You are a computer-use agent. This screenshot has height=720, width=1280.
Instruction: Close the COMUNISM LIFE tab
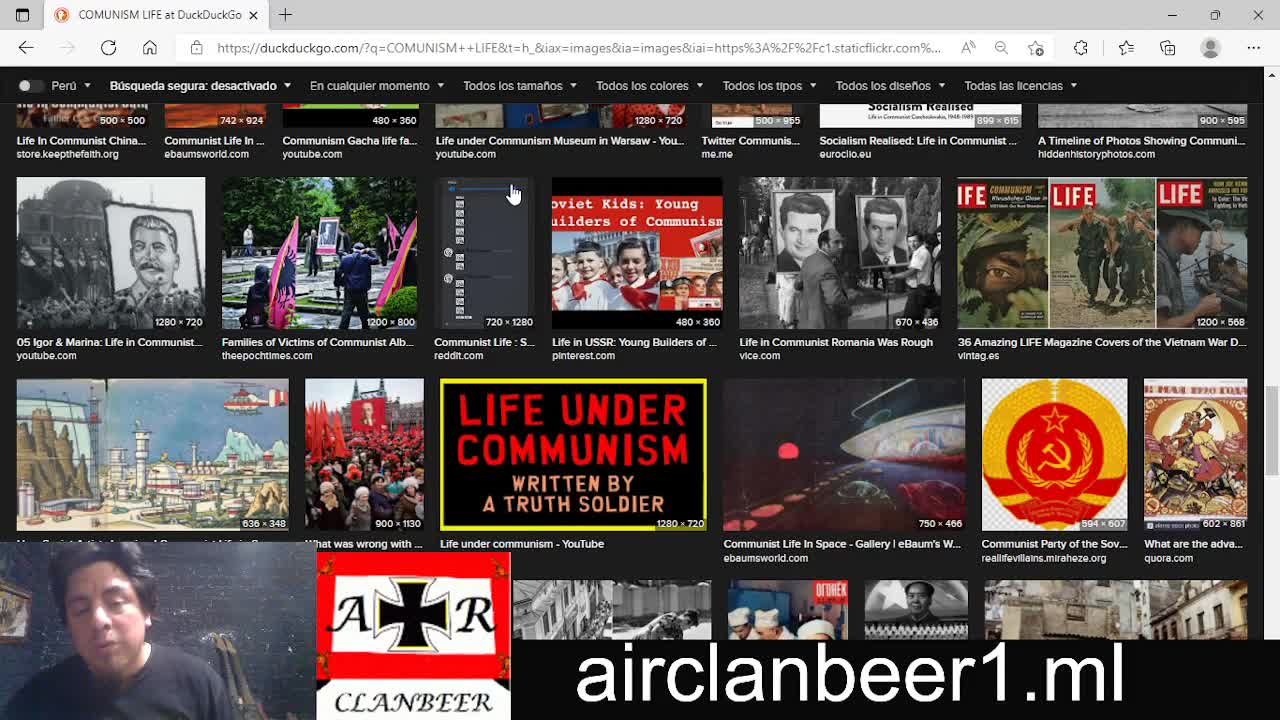click(x=253, y=15)
